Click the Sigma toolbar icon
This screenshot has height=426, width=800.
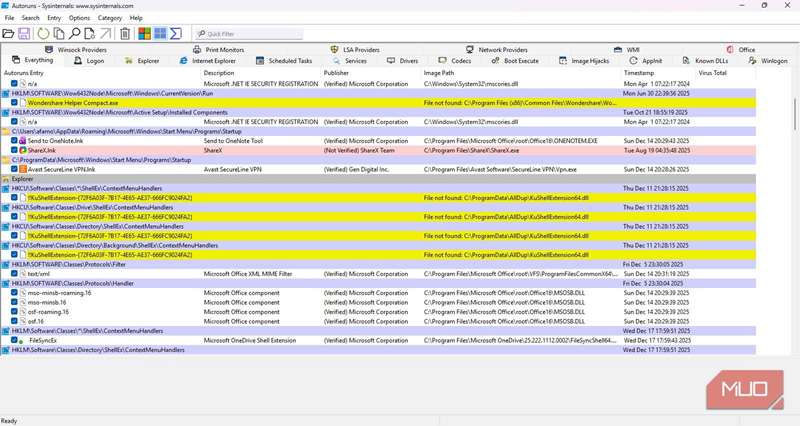176,34
